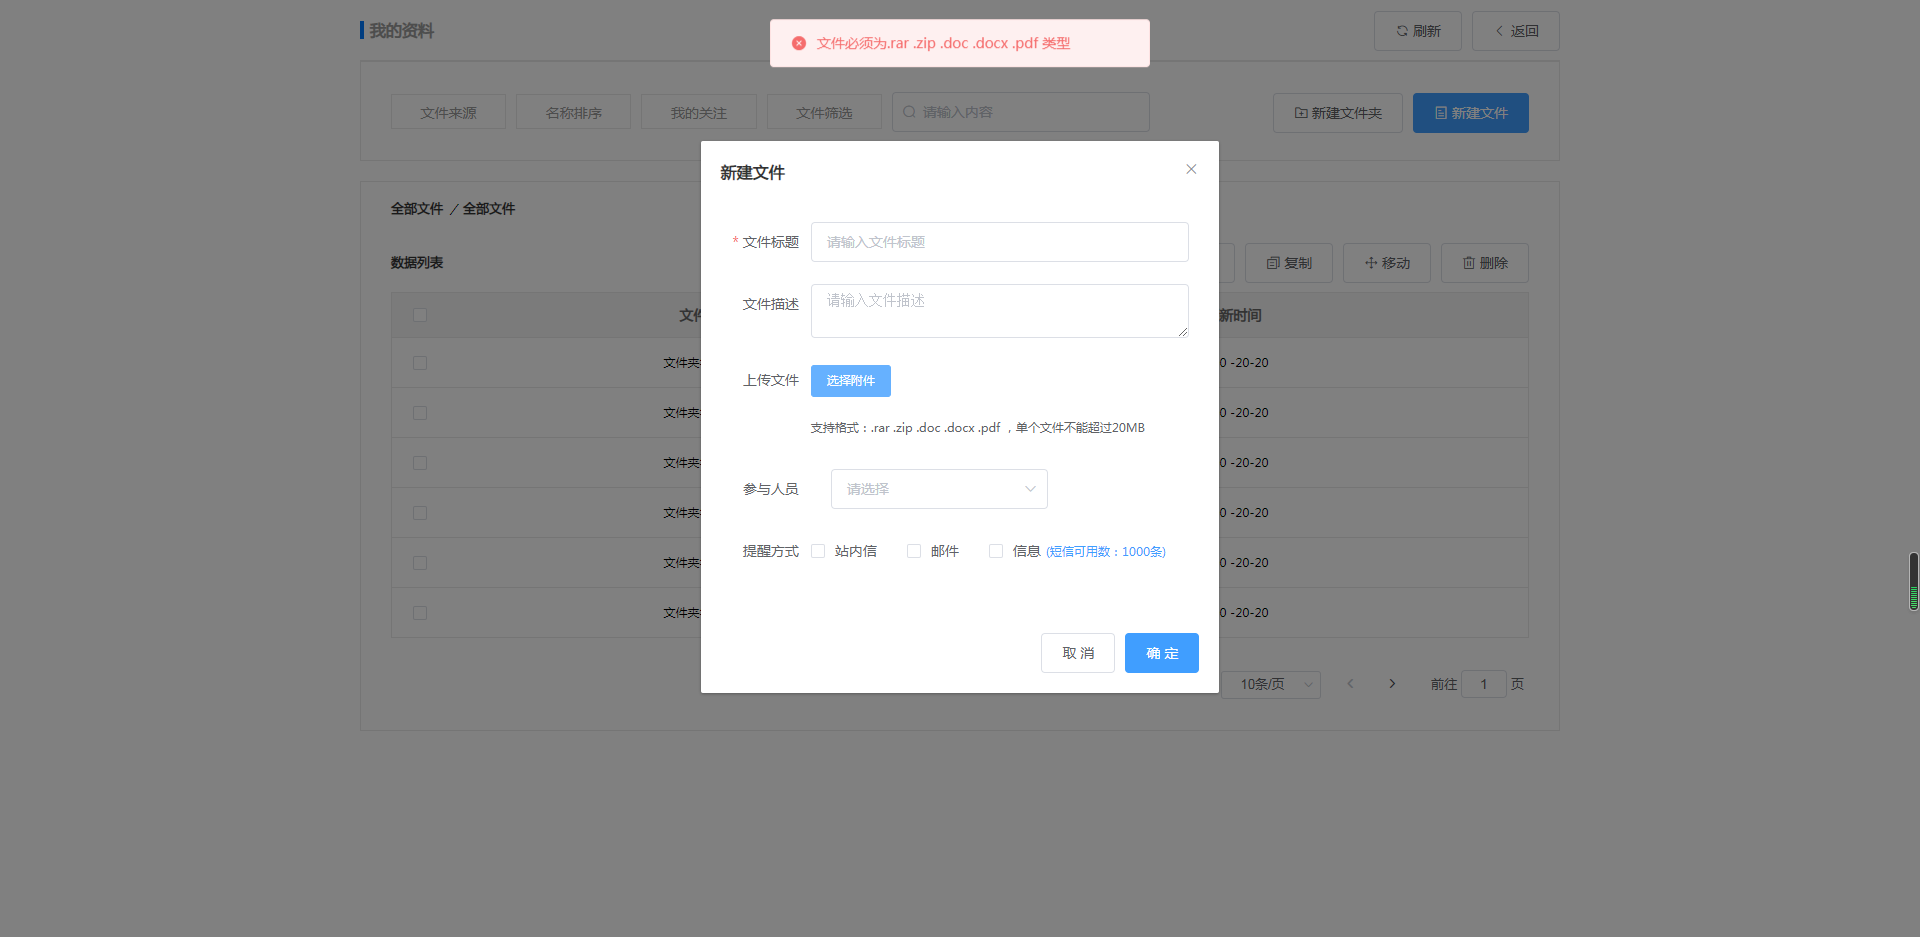Confirm the dialog with 确定 button

tap(1161, 652)
